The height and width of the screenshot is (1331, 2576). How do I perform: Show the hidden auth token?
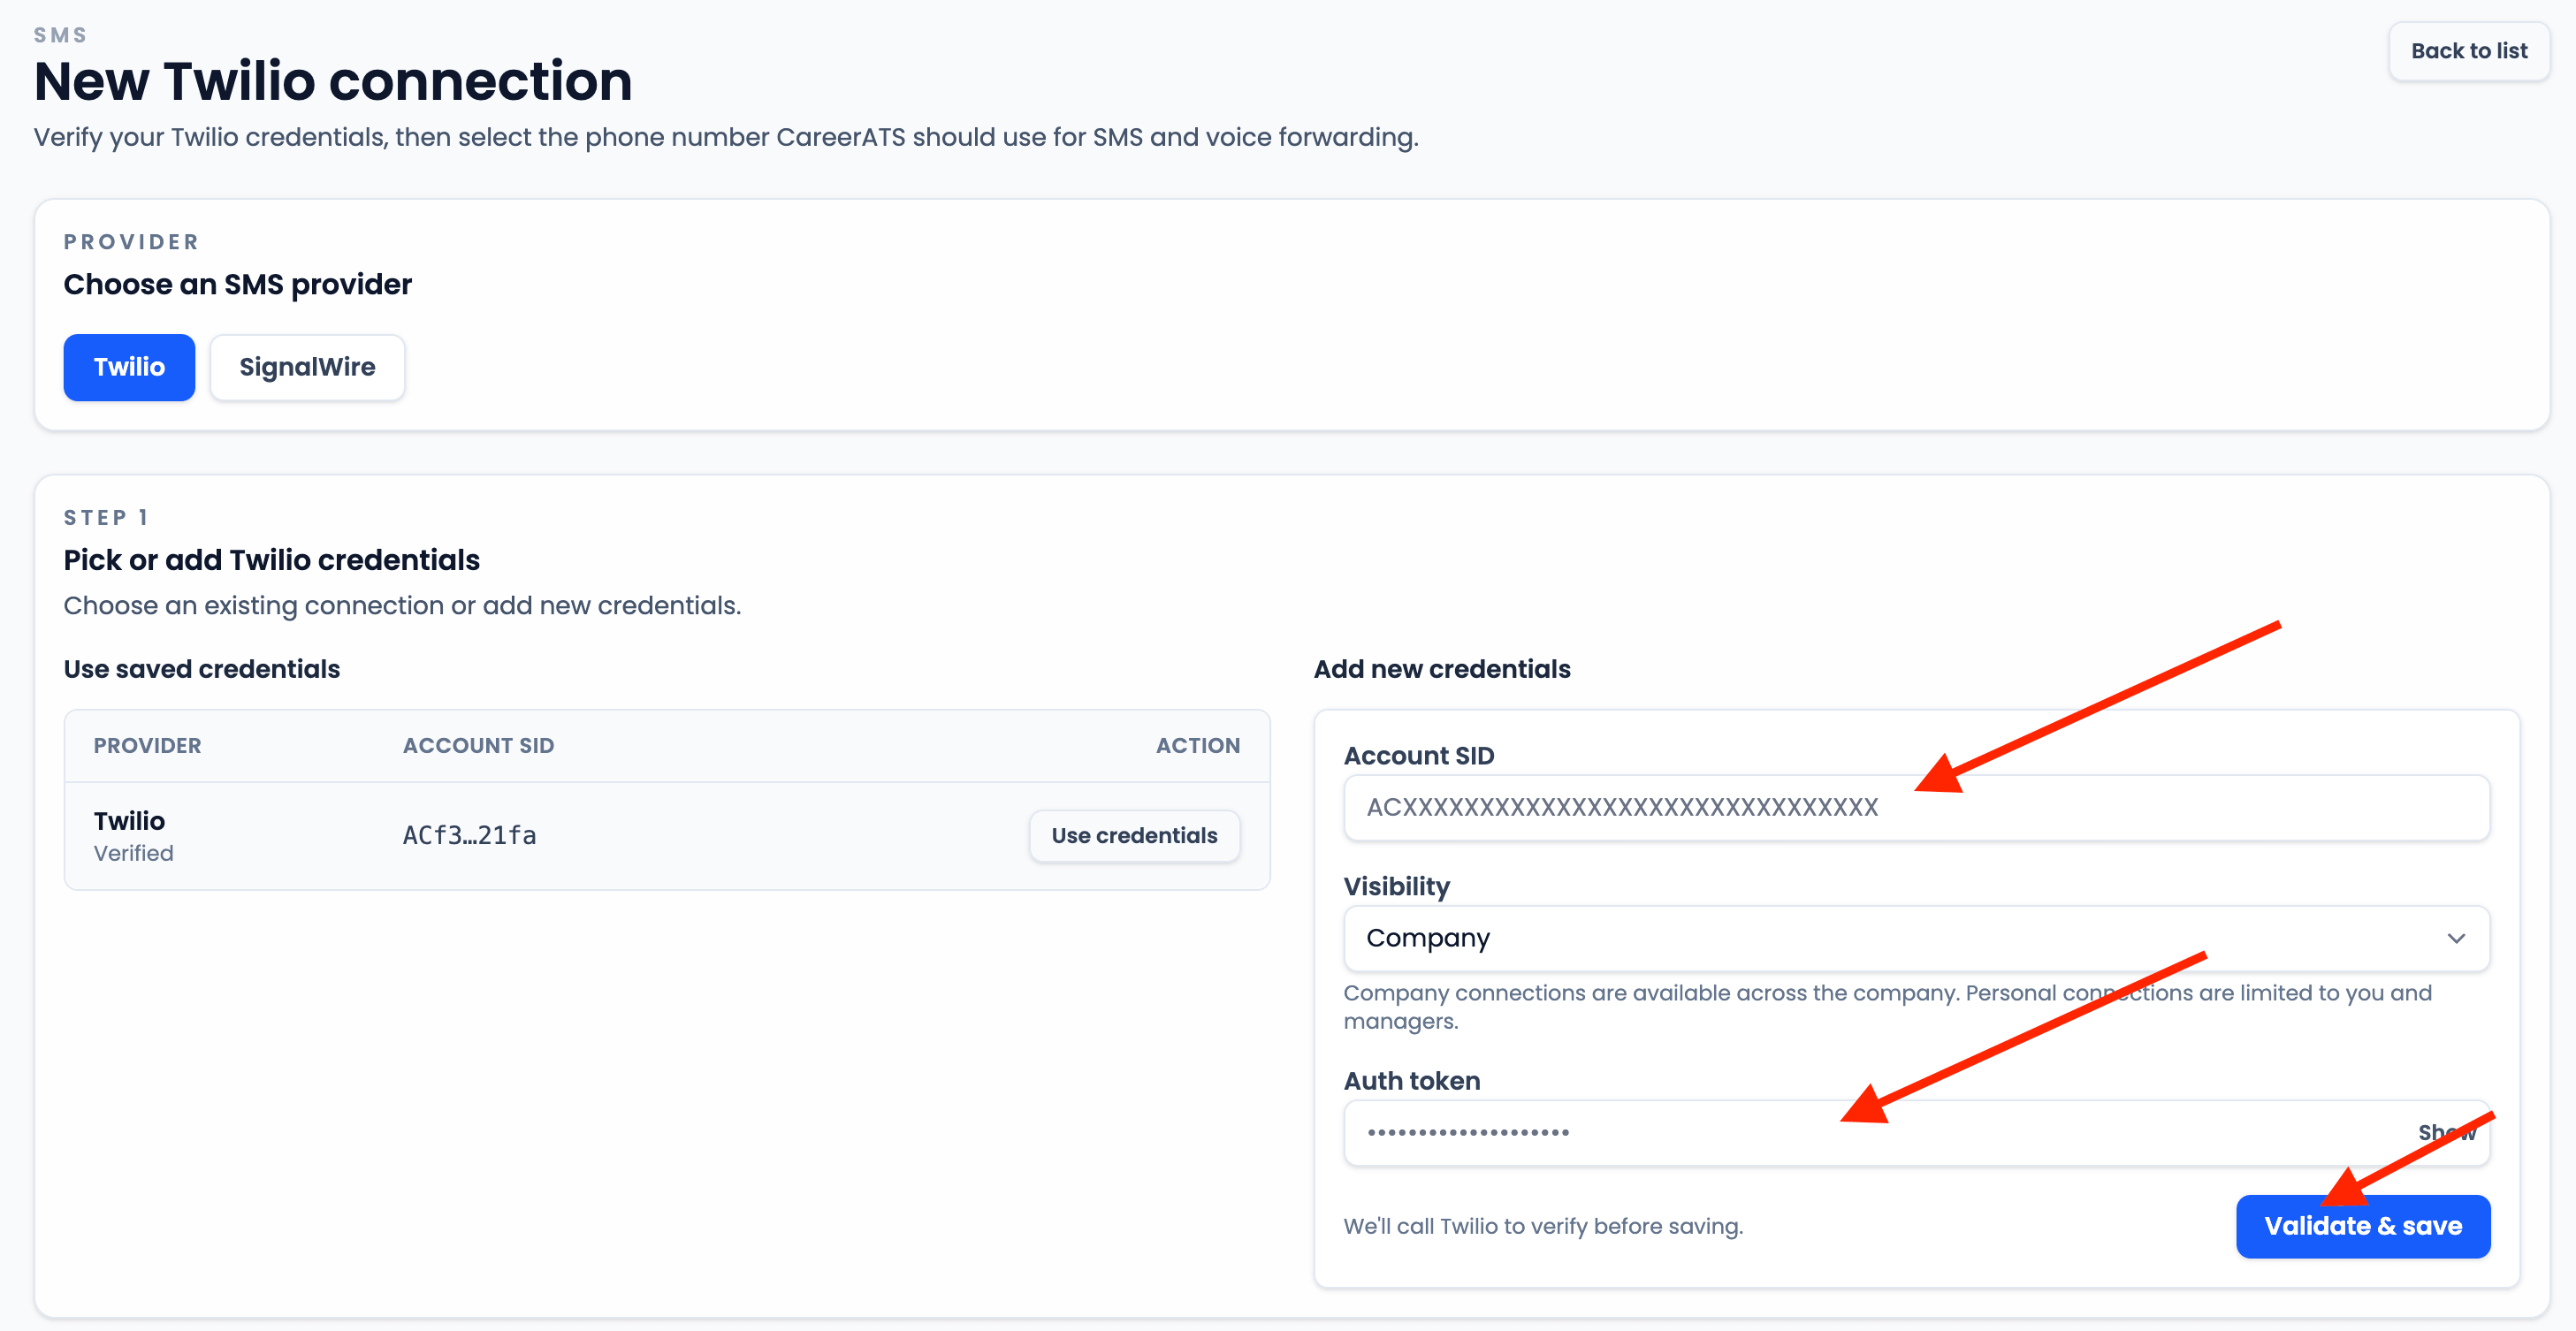pos(2447,1133)
